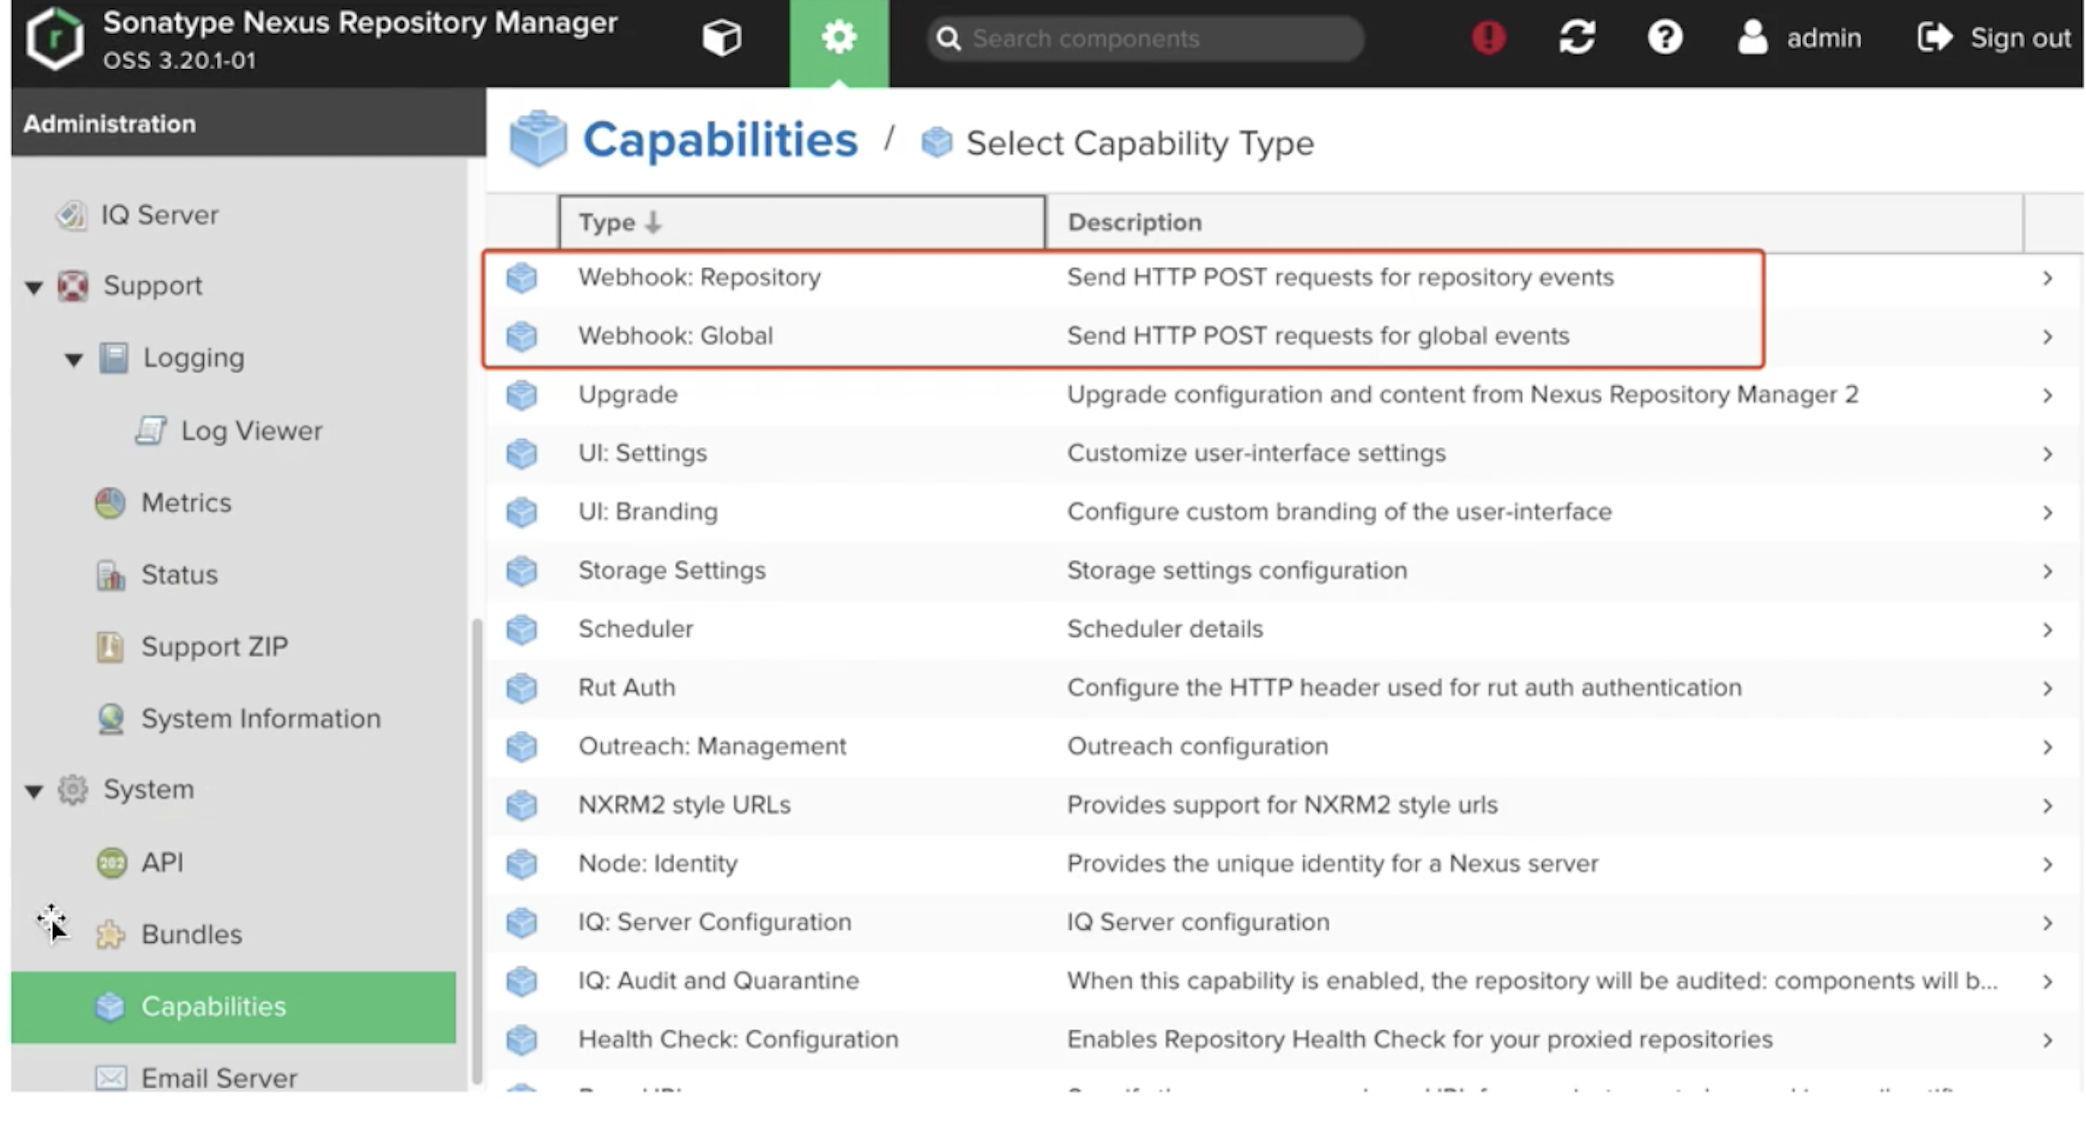This screenshot has height=1144, width=2086.
Task: Click the chevron on Webhook: Repository row
Action: tap(2047, 278)
